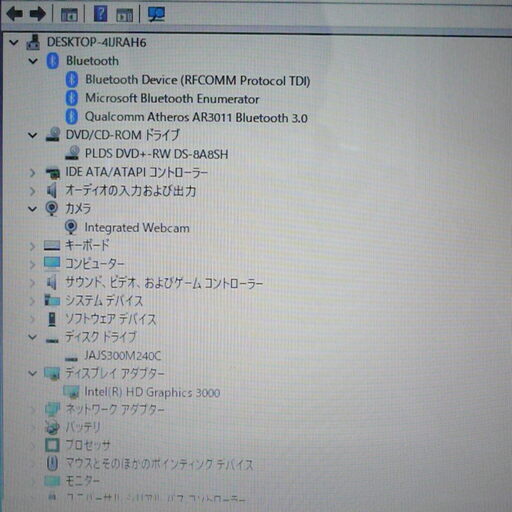Click the action pane toolbar icon
This screenshot has height=512, width=512.
[124, 15]
